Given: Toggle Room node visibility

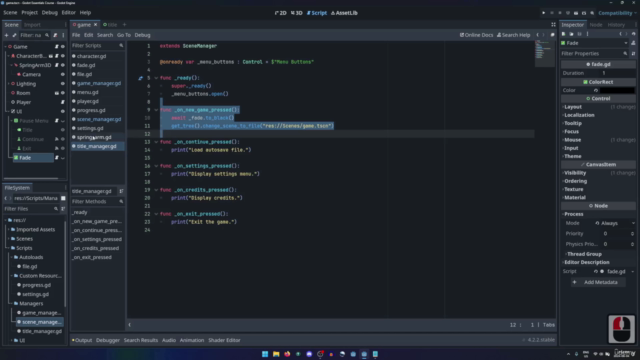Looking at the screenshot, I should point(62,93).
